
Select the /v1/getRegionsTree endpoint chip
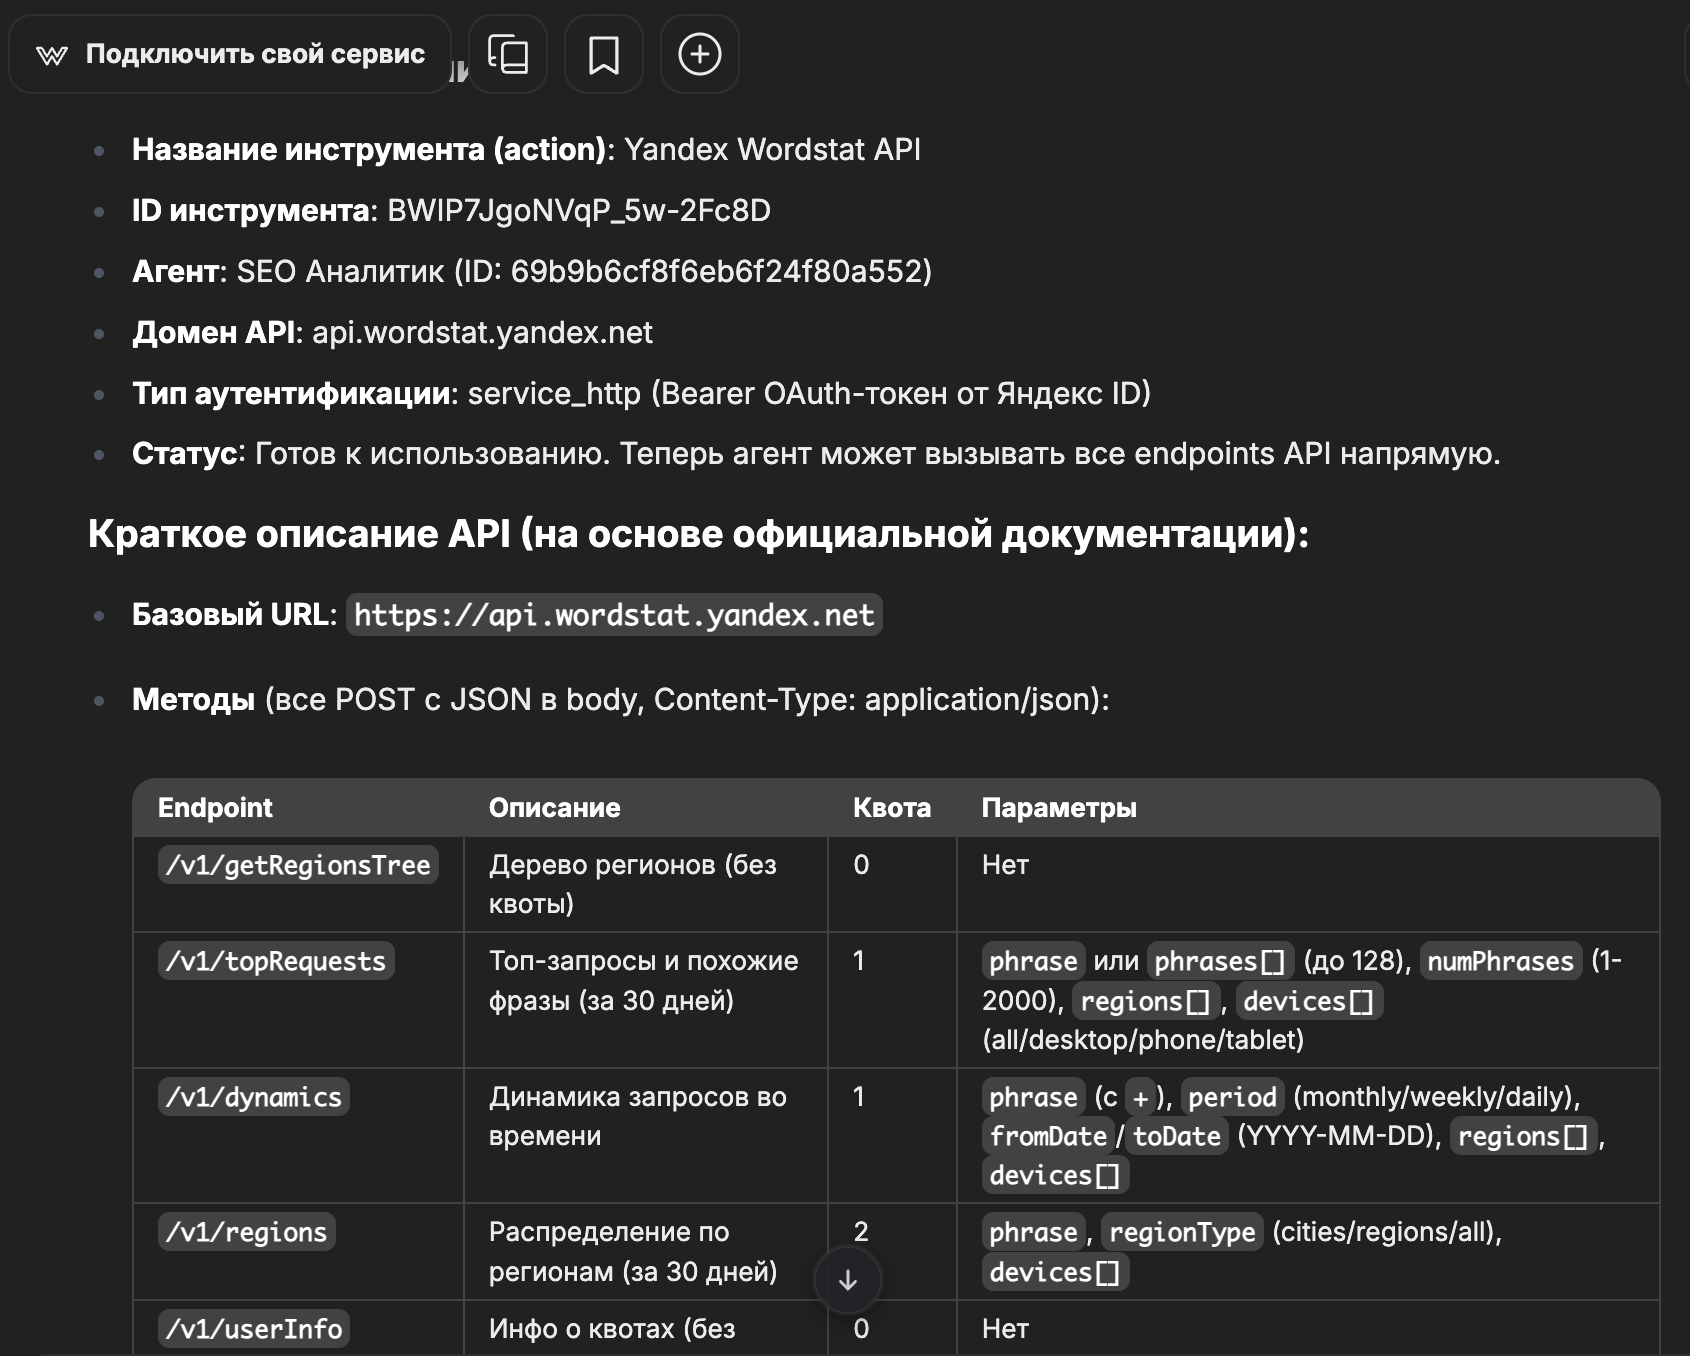coord(298,865)
